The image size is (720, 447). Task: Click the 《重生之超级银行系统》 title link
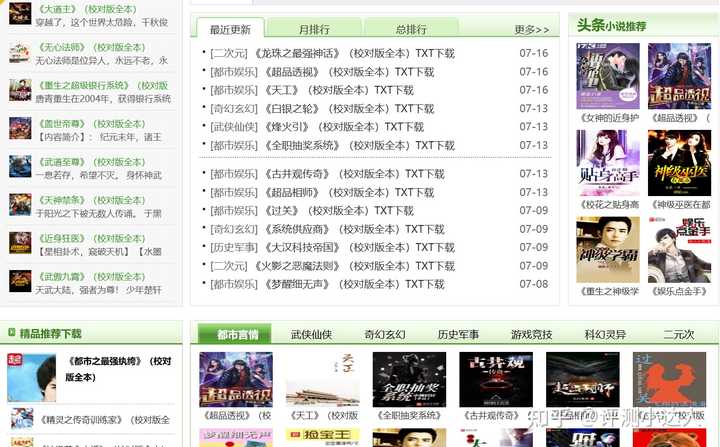click(x=84, y=86)
